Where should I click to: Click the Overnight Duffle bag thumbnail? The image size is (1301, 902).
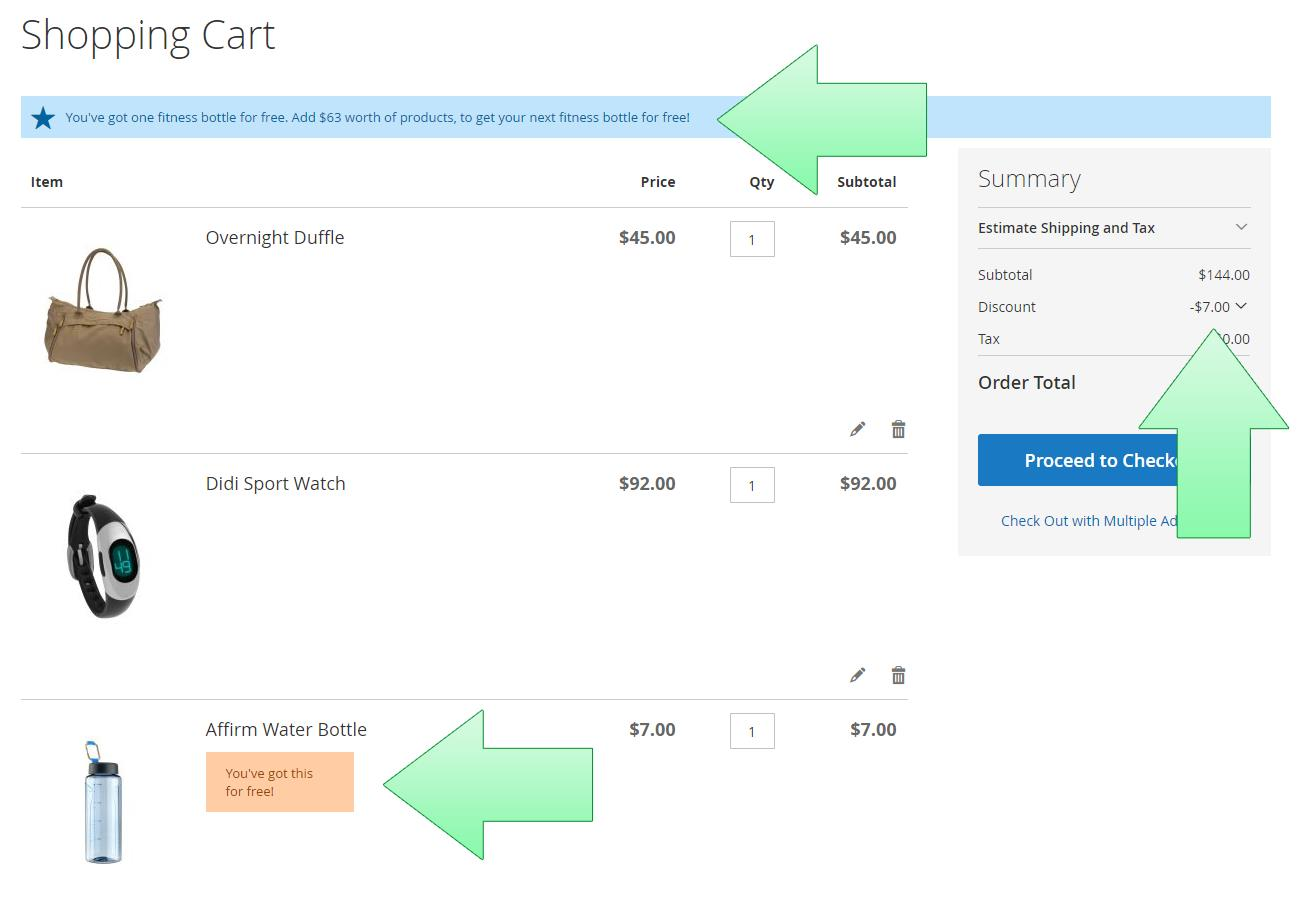[103, 310]
